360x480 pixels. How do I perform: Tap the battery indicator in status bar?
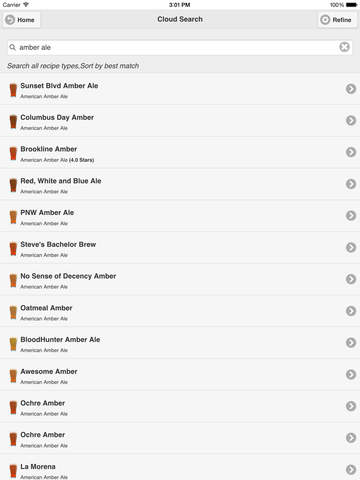351,5
